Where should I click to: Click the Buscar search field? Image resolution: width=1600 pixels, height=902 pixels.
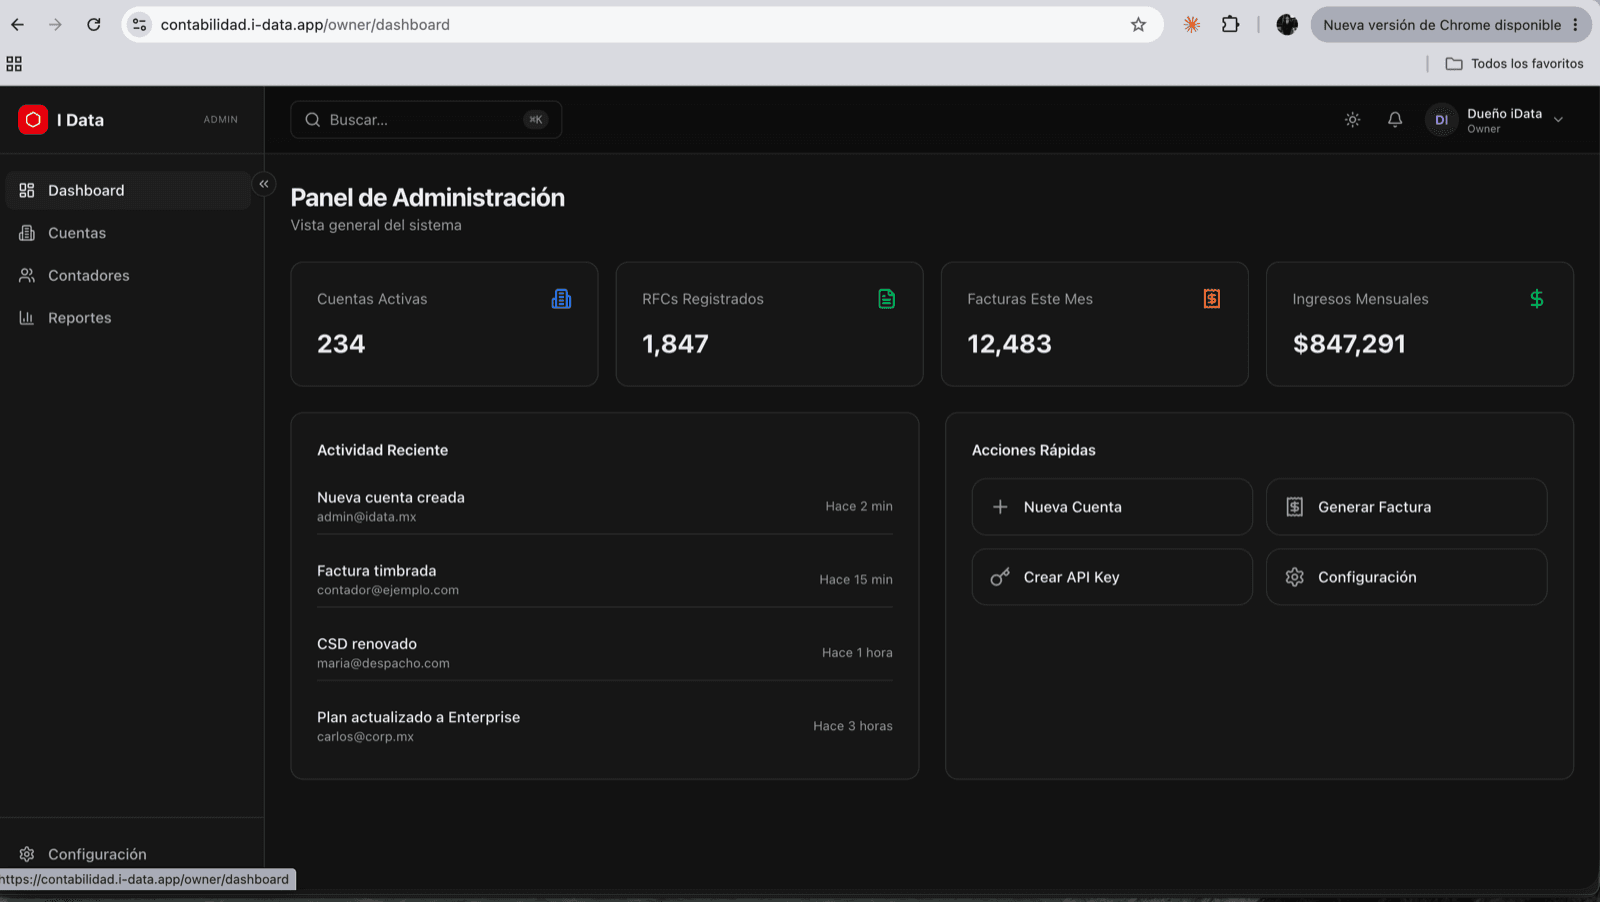click(x=426, y=120)
